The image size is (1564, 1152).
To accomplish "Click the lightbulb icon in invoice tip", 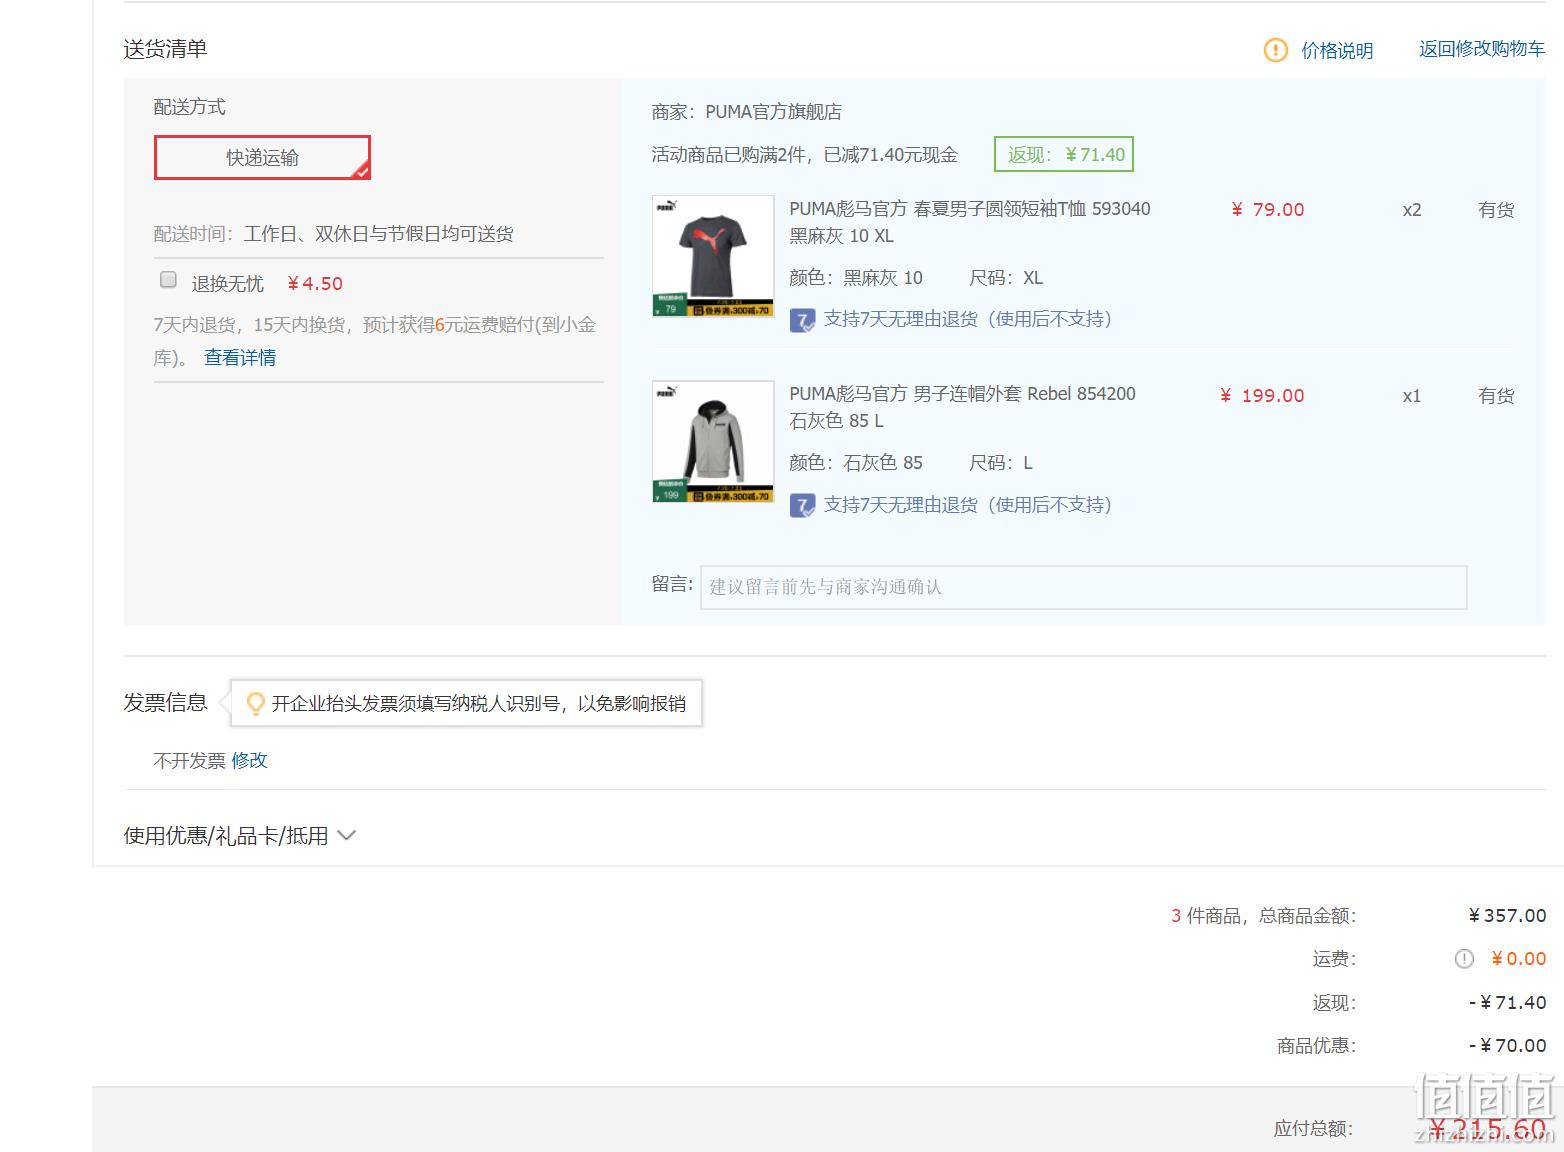I will pyautogui.click(x=255, y=703).
